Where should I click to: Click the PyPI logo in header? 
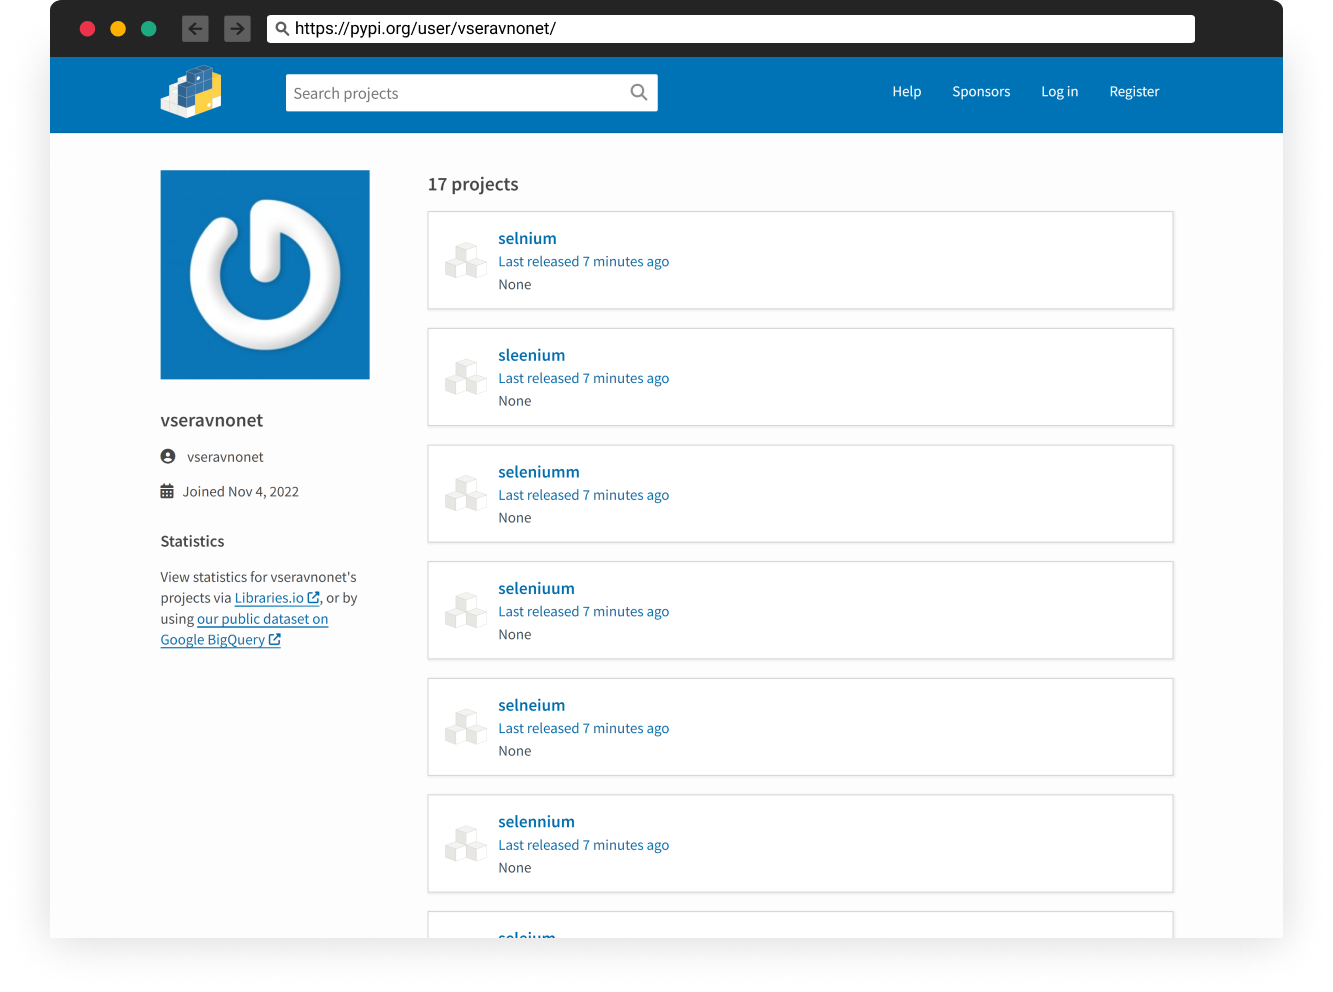(191, 92)
